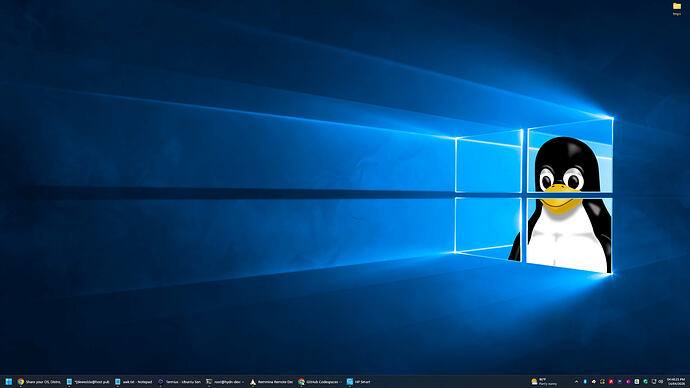Switch to the Remmina Remote Desktop window
Viewport: 690px width, 388px height.
(271, 382)
